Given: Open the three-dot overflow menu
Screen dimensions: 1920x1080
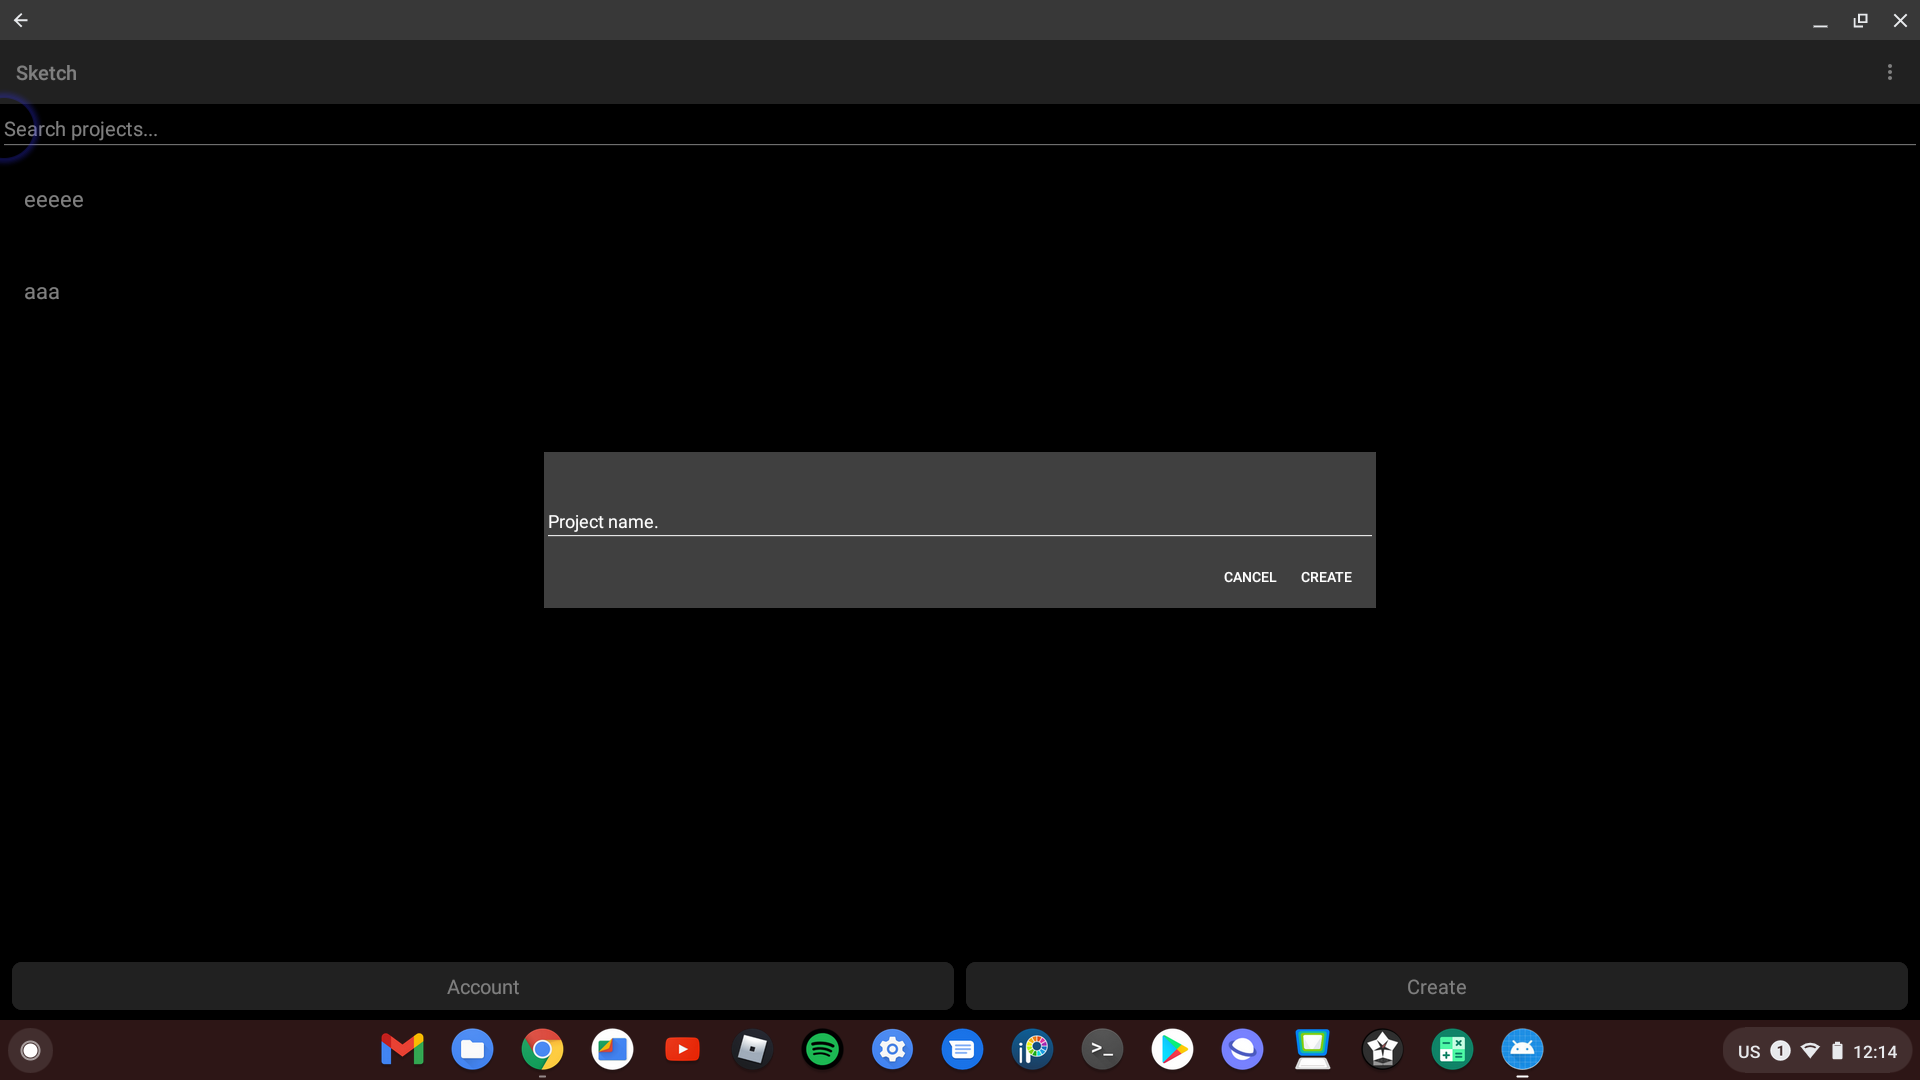Looking at the screenshot, I should pos(1889,72).
